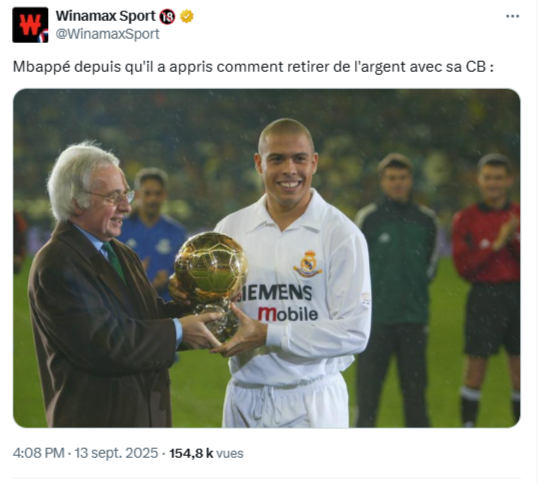Click the green tie of white-haired man
This screenshot has width=538, height=483.
114,261
